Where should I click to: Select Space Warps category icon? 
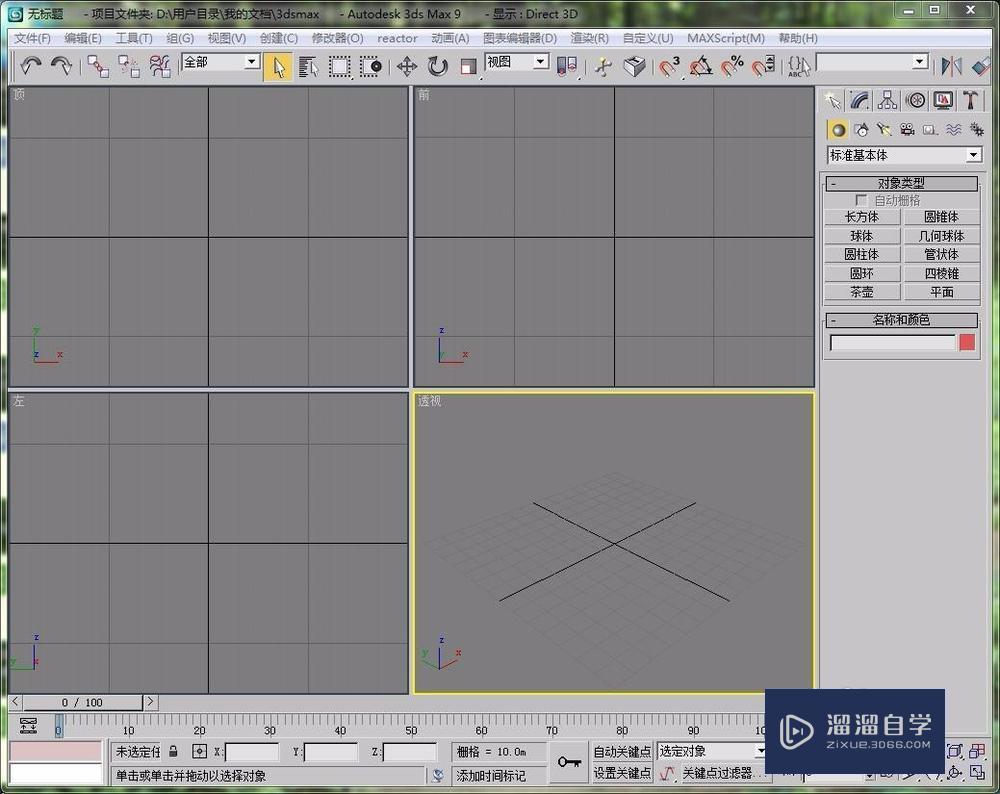pyautogui.click(x=953, y=130)
